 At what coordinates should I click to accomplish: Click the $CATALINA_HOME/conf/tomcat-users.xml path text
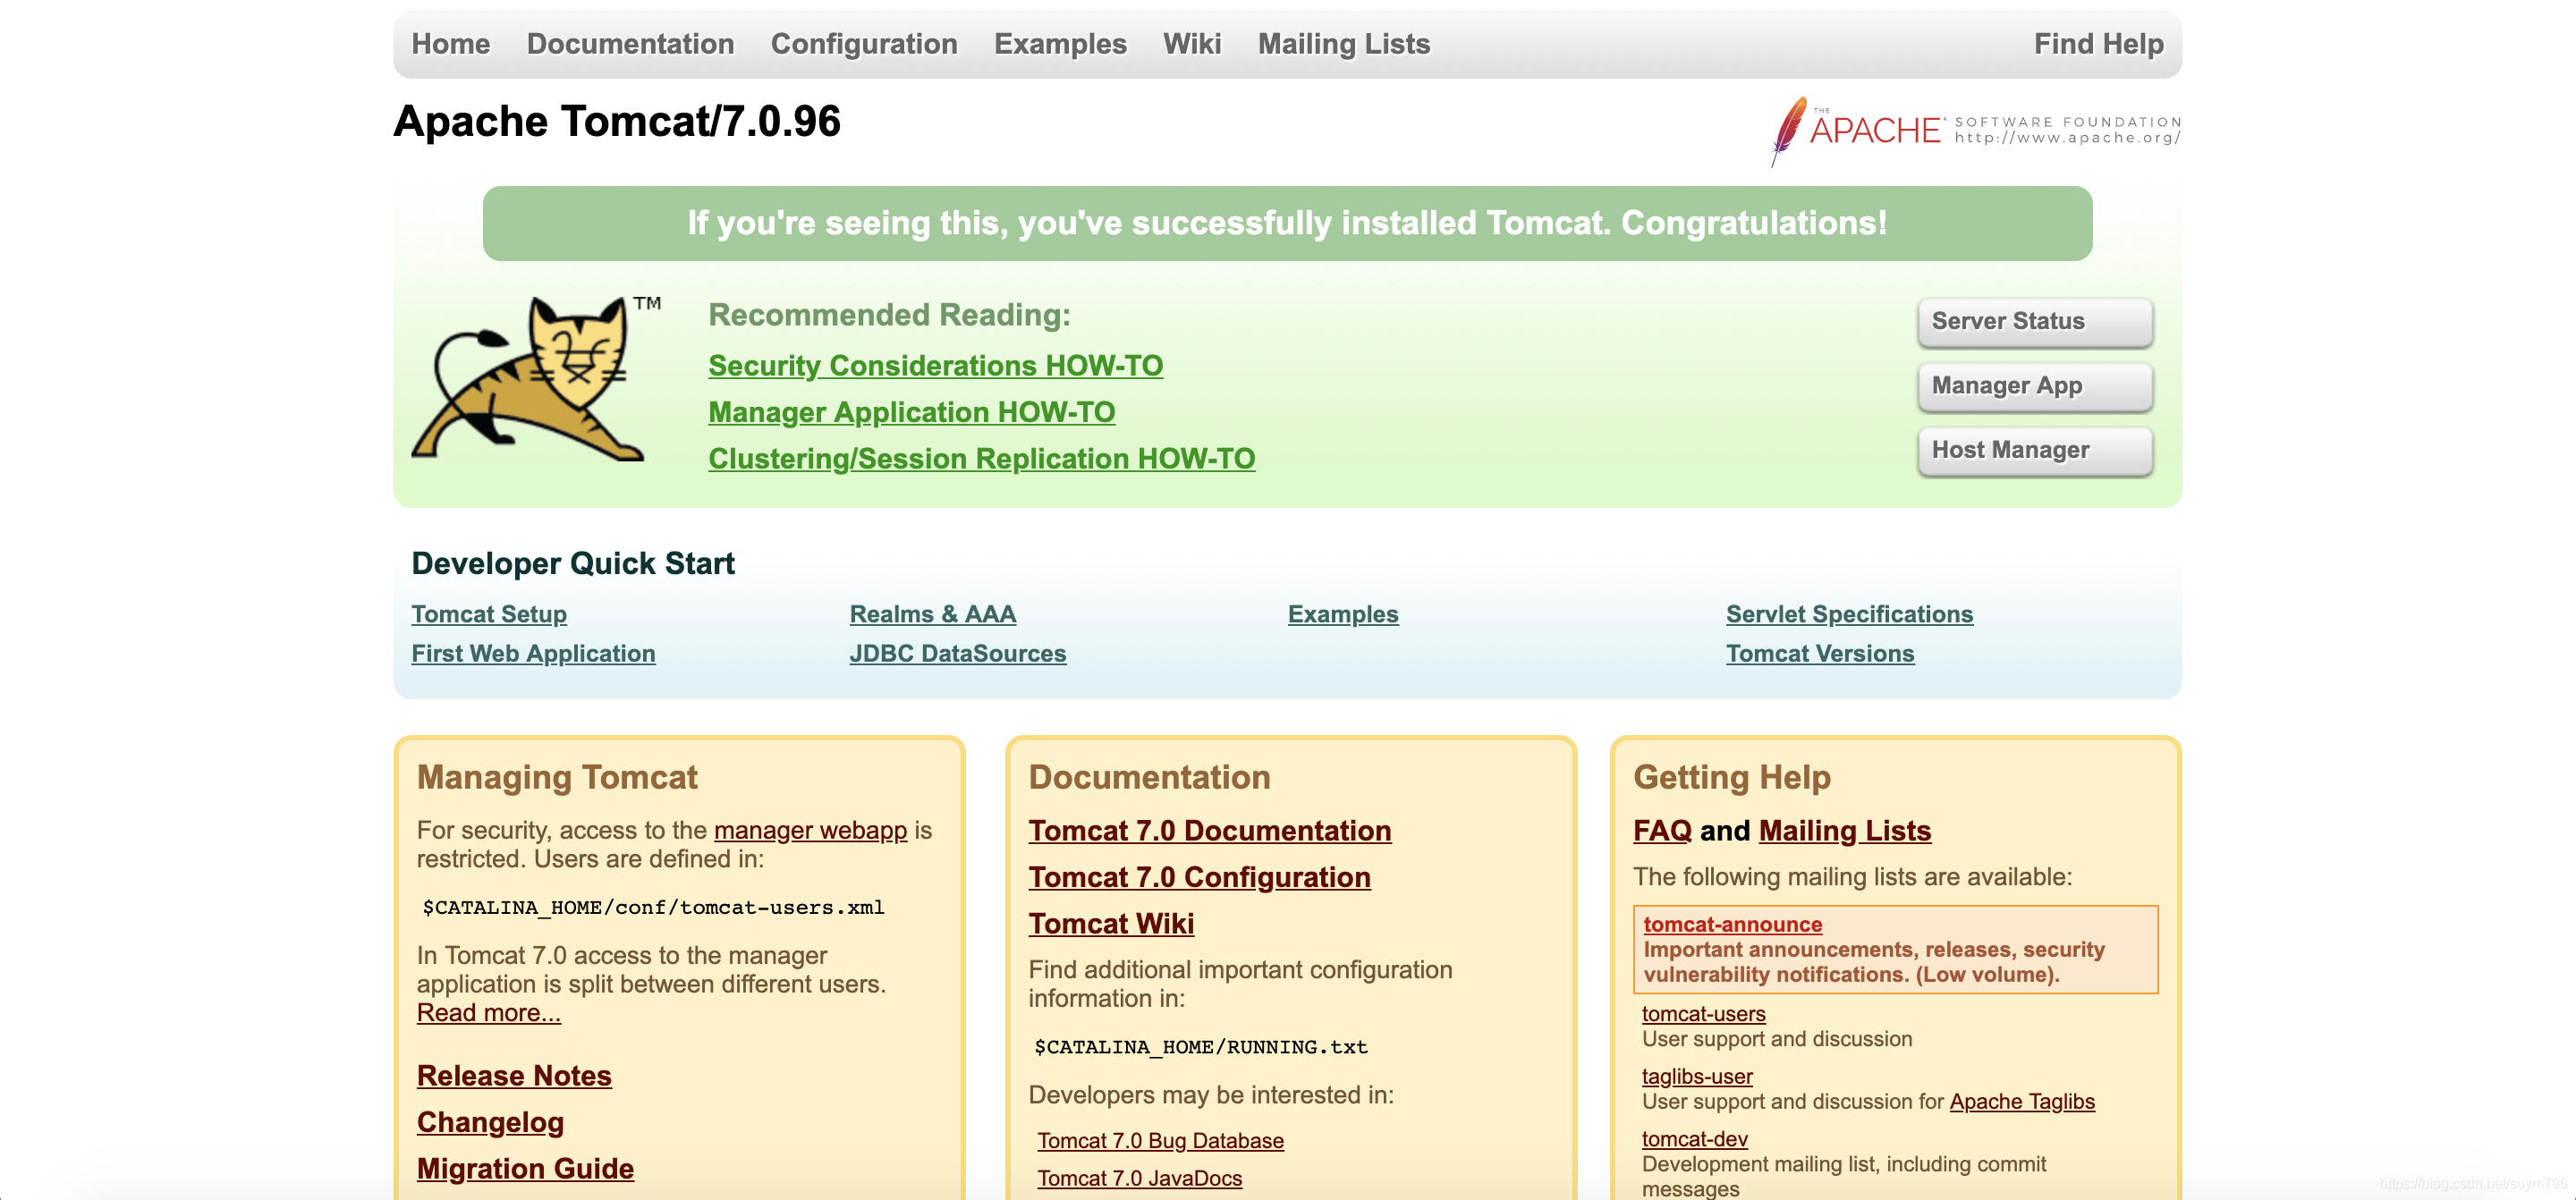tap(653, 908)
